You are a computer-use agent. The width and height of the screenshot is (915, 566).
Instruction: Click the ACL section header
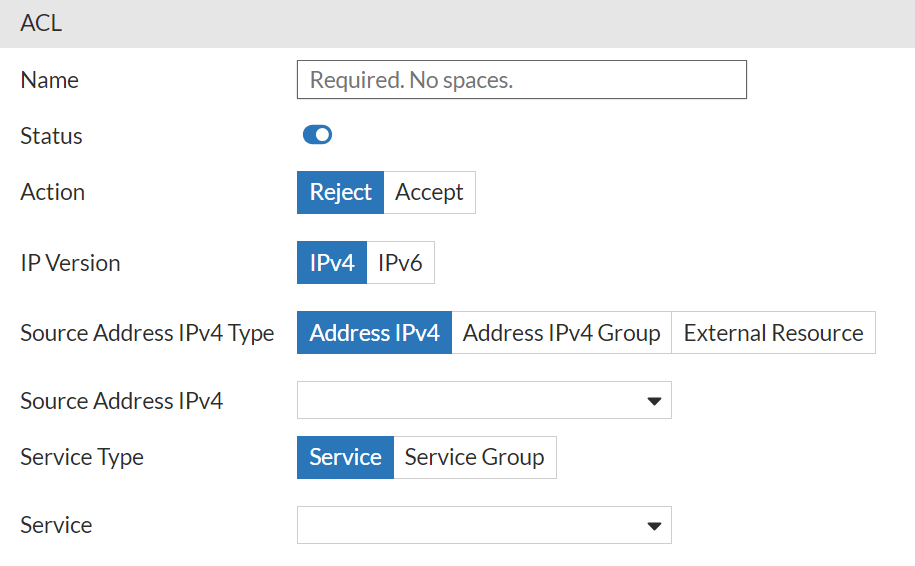tap(41, 23)
